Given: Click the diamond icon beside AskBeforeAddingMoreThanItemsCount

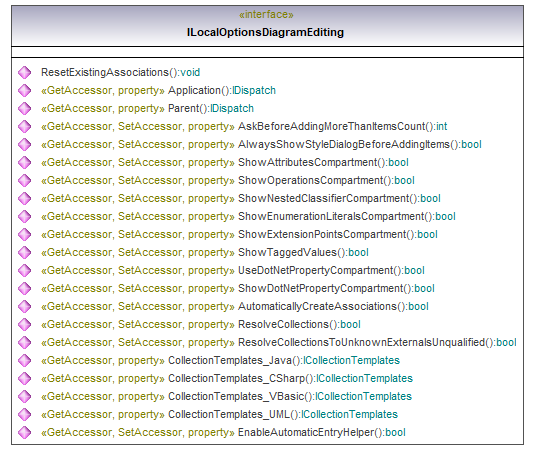Looking at the screenshot, I should pos(25,126).
